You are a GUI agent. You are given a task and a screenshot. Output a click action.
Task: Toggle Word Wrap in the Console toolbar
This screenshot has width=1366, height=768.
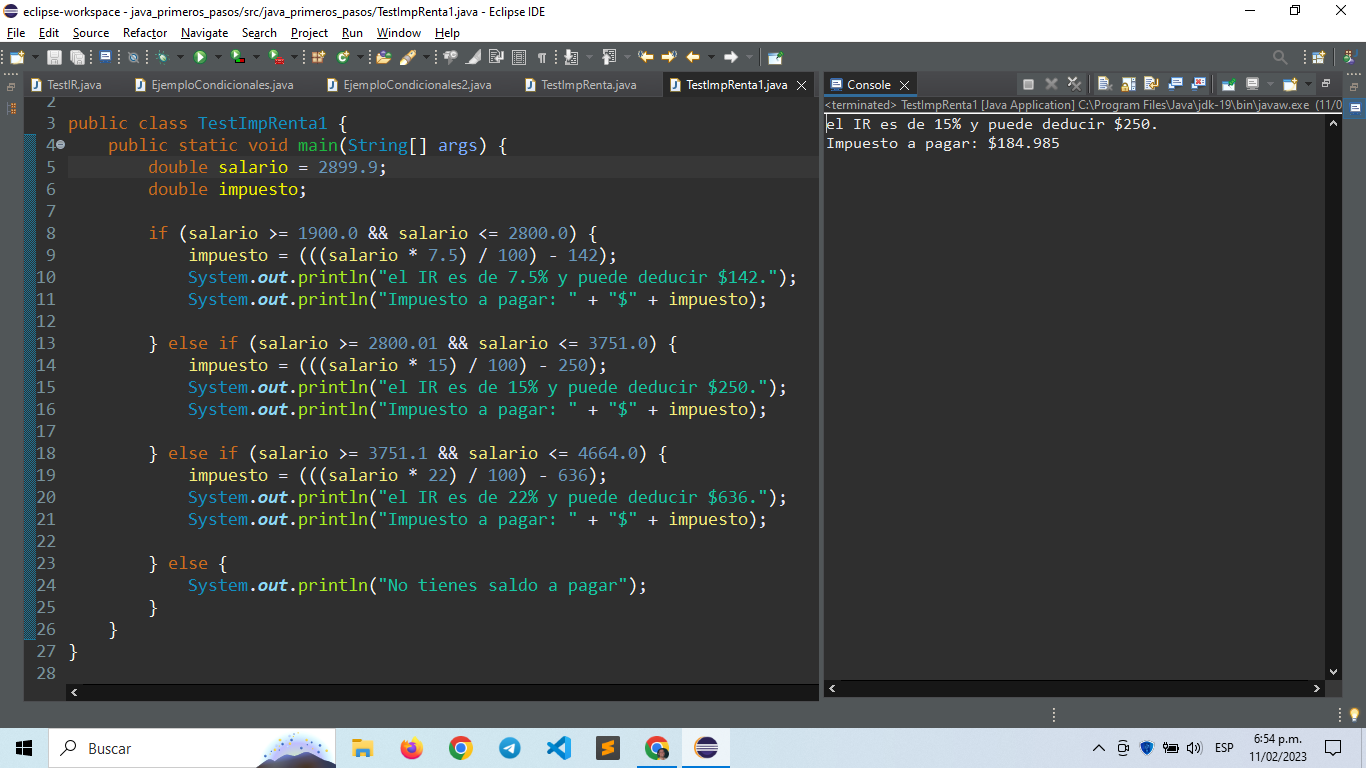coord(1151,84)
